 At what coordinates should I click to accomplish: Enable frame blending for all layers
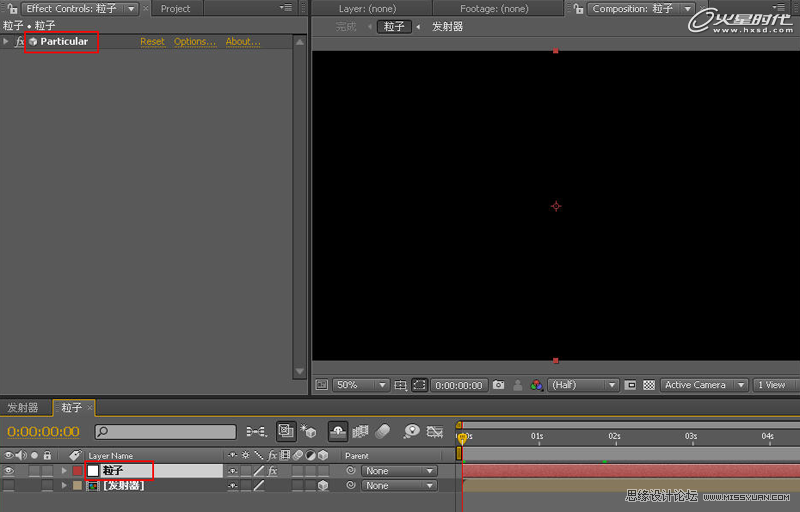coord(361,431)
